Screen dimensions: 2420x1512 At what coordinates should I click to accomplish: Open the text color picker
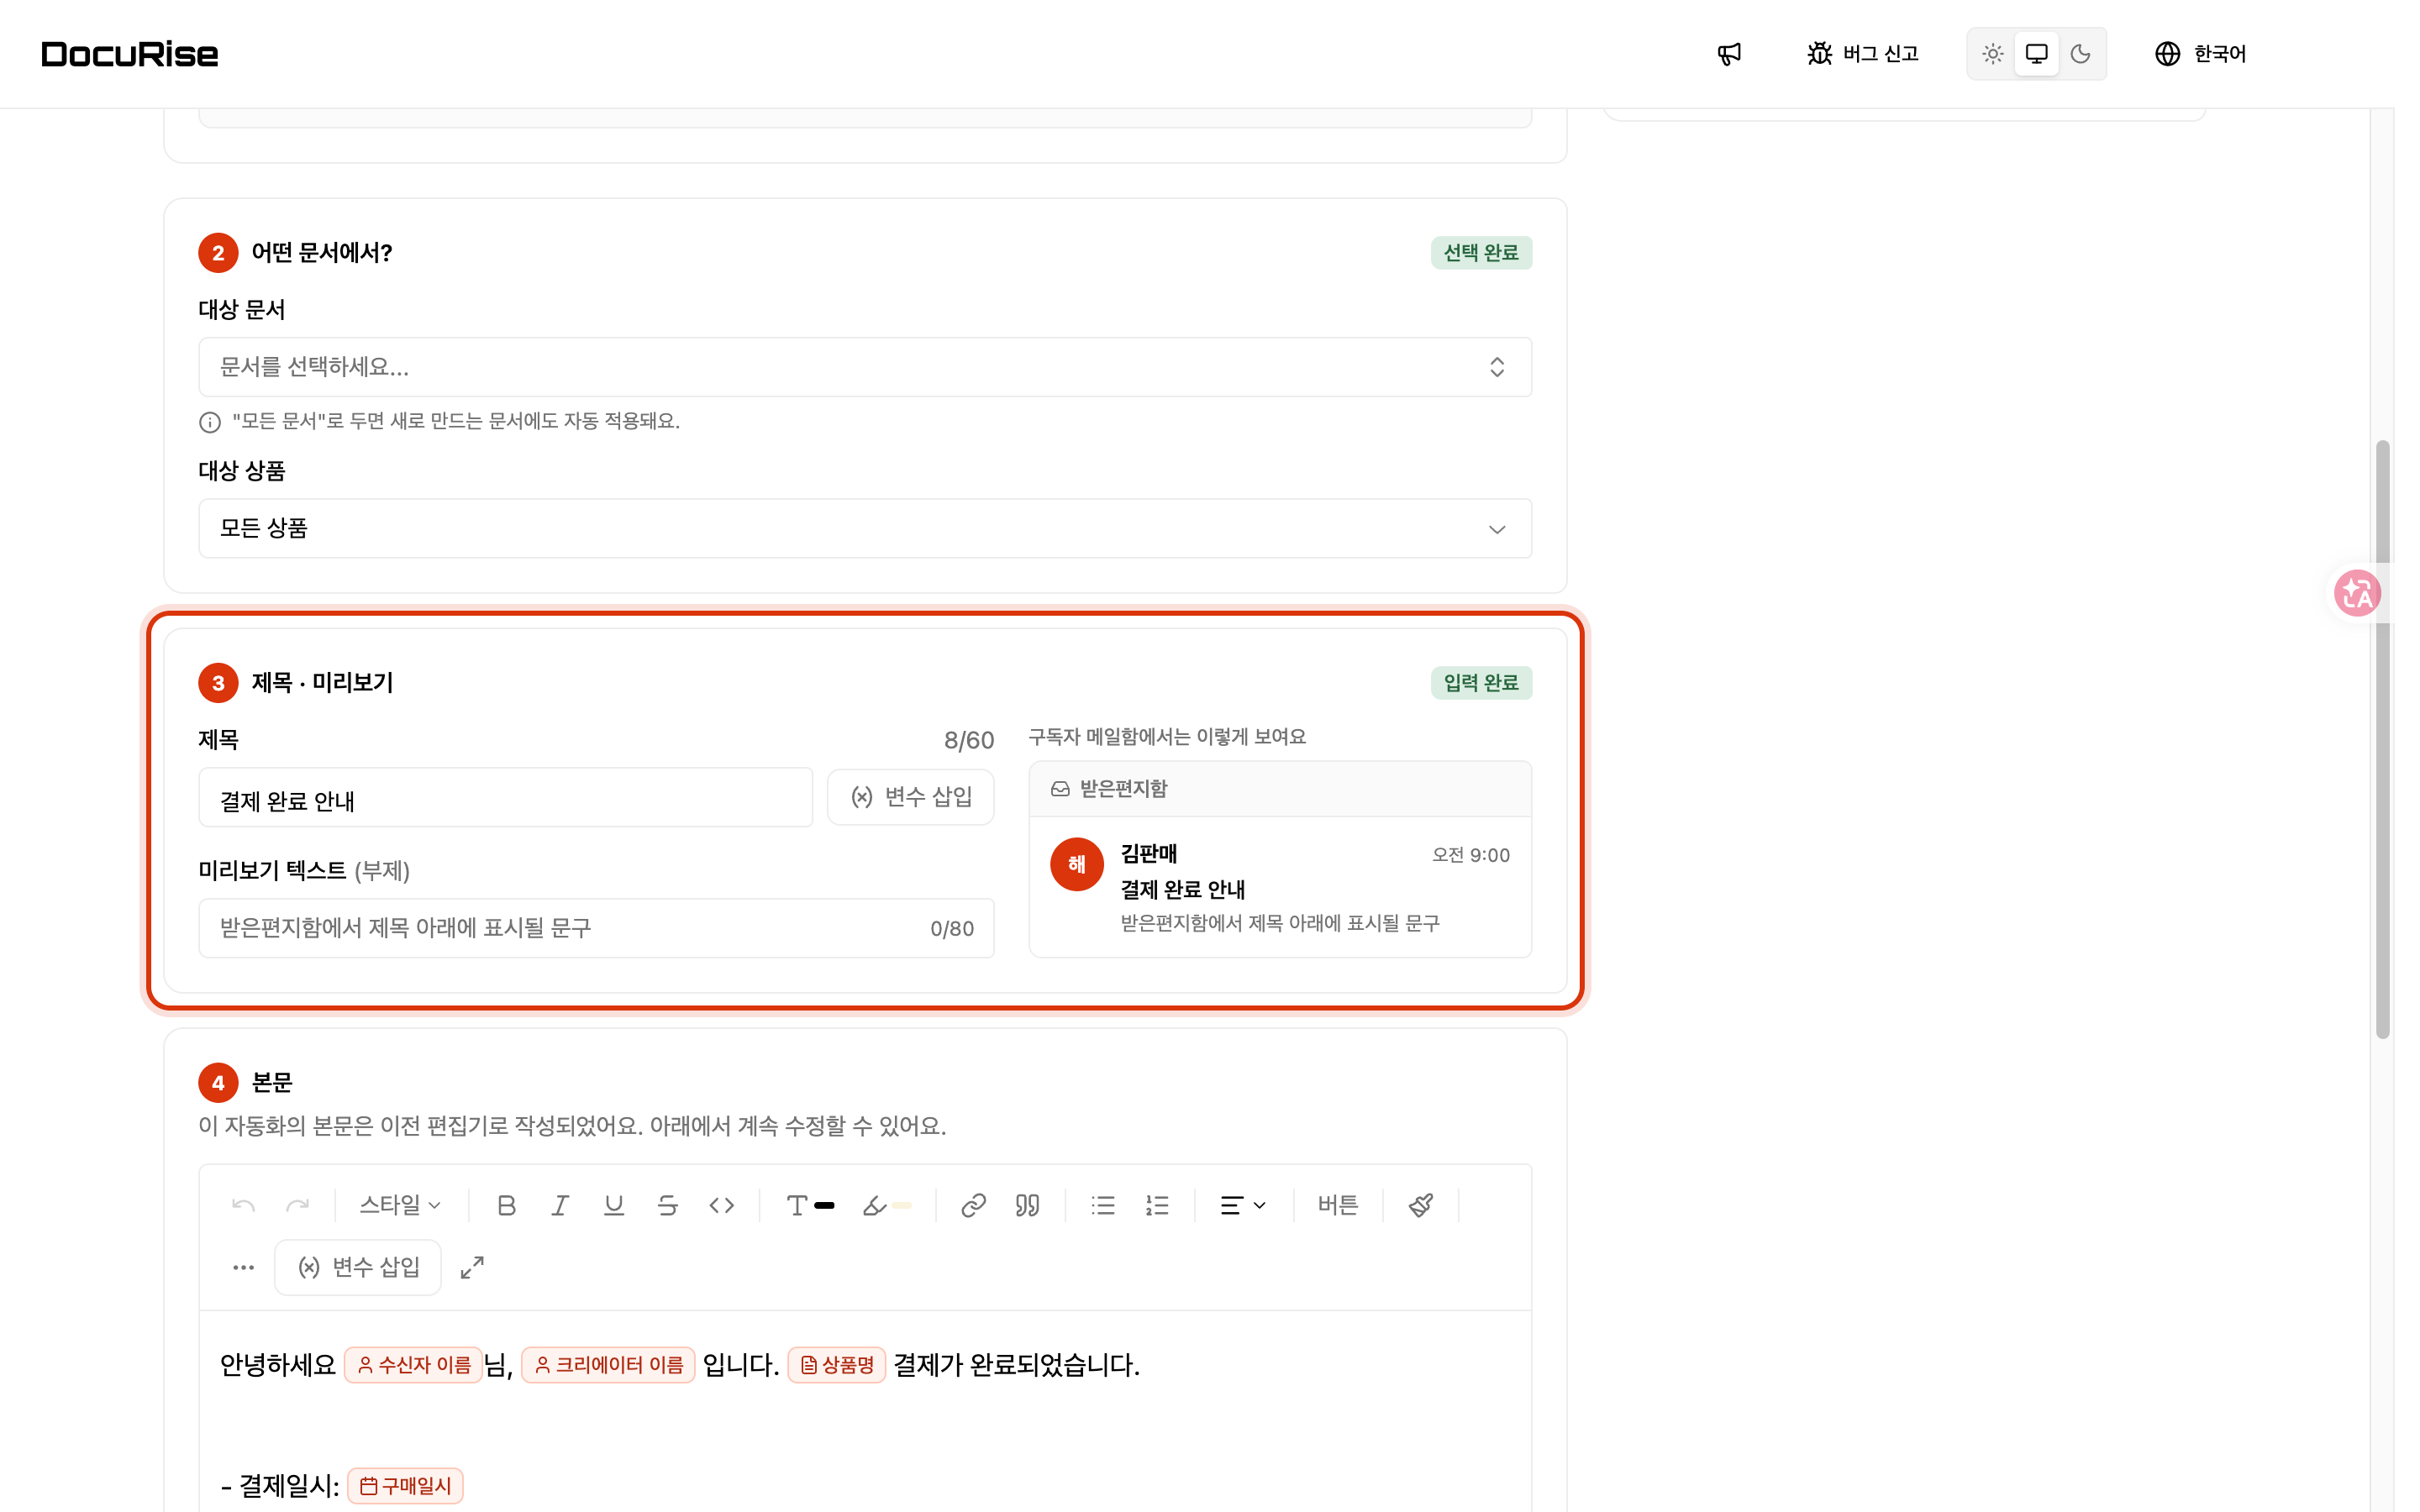coord(810,1205)
